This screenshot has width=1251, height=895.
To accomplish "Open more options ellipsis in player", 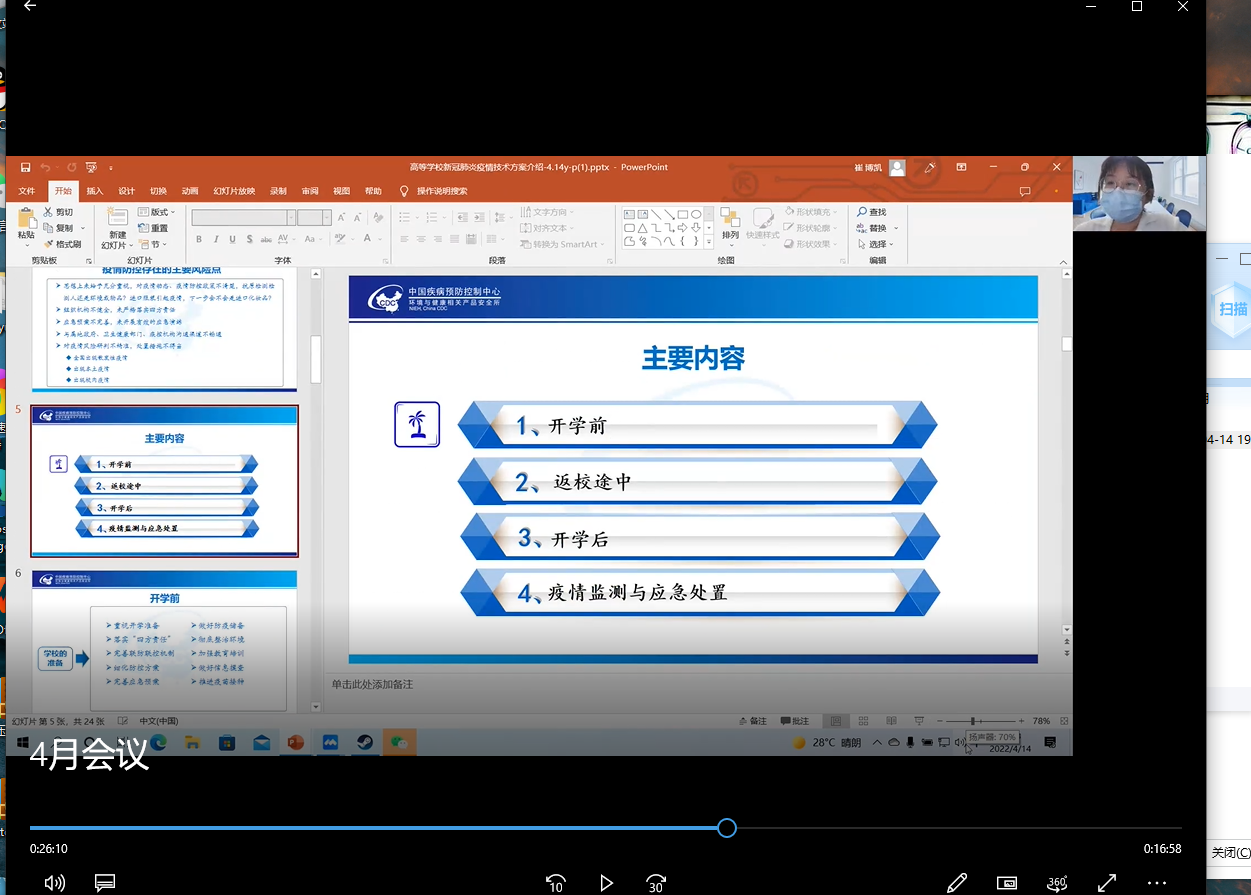I will tap(1157, 882).
